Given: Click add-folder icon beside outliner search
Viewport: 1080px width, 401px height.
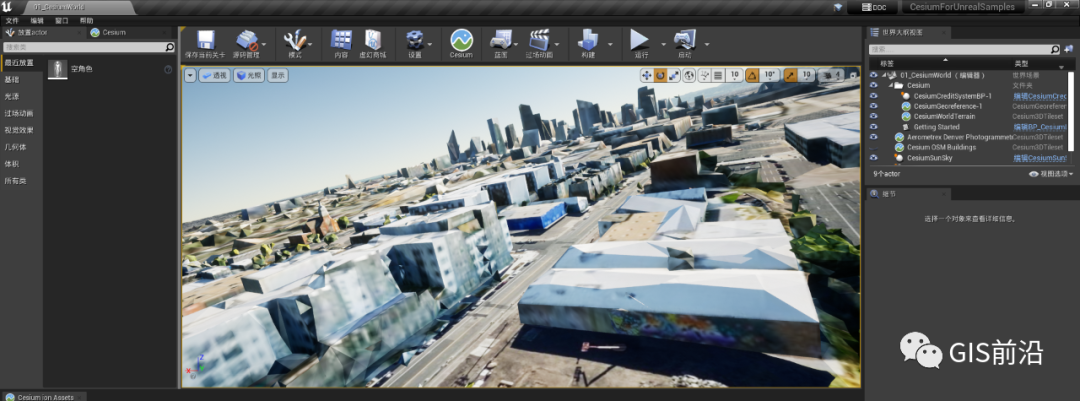Looking at the screenshot, I should 1068,49.
